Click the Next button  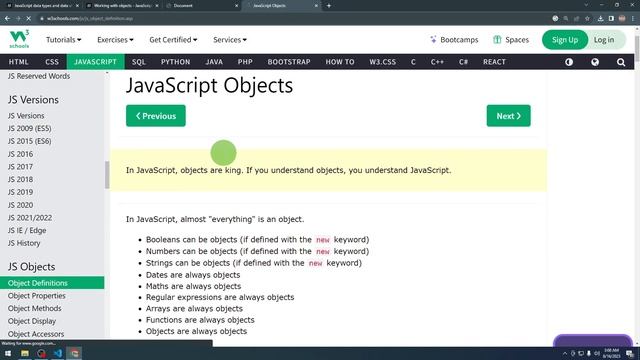tap(509, 116)
